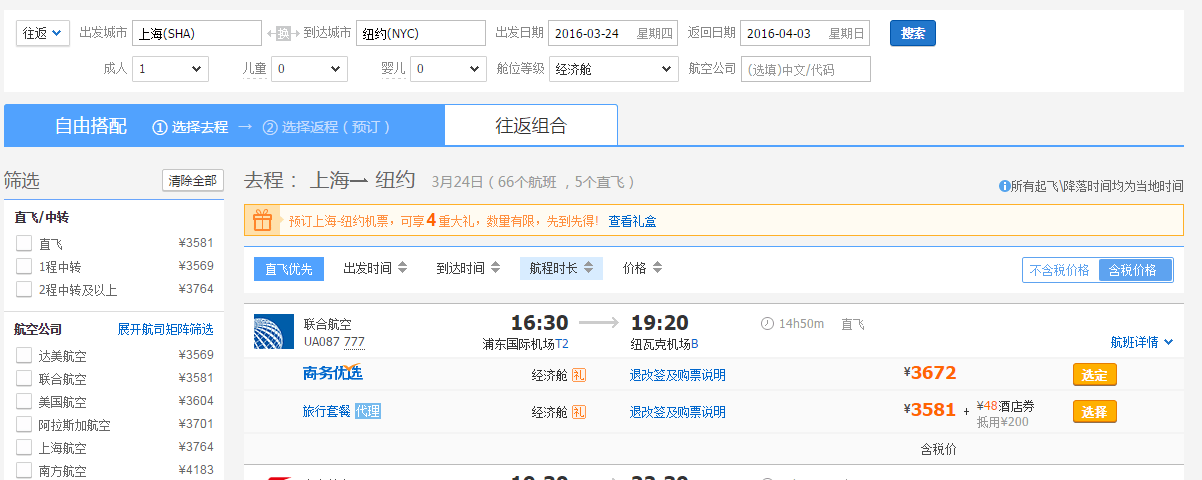
Task: Check the 1程中转 filter checkbox
Action: [24, 266]
